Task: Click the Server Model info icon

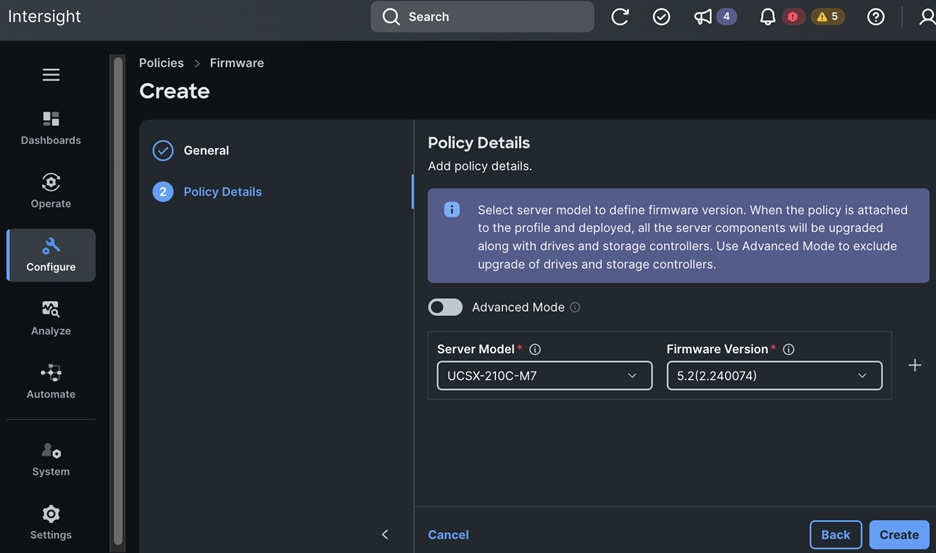Action: pyautogui.click(x=535, y=349)
